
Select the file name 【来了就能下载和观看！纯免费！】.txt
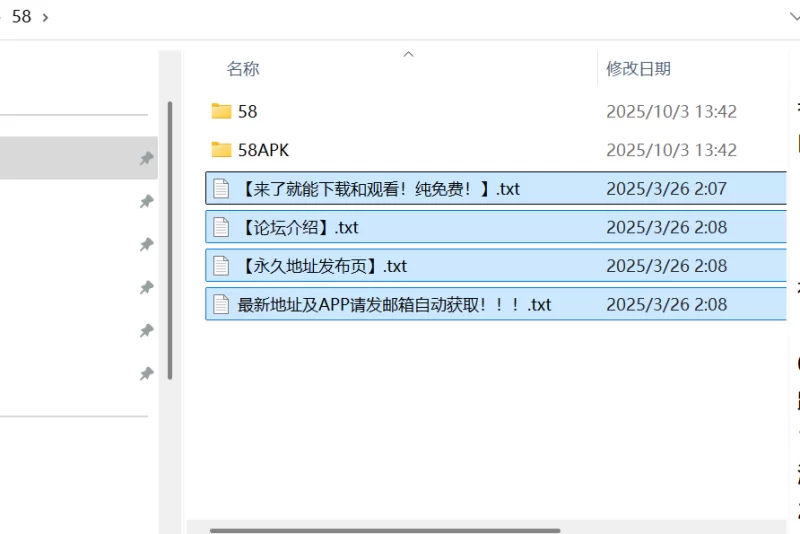[379, 189]
